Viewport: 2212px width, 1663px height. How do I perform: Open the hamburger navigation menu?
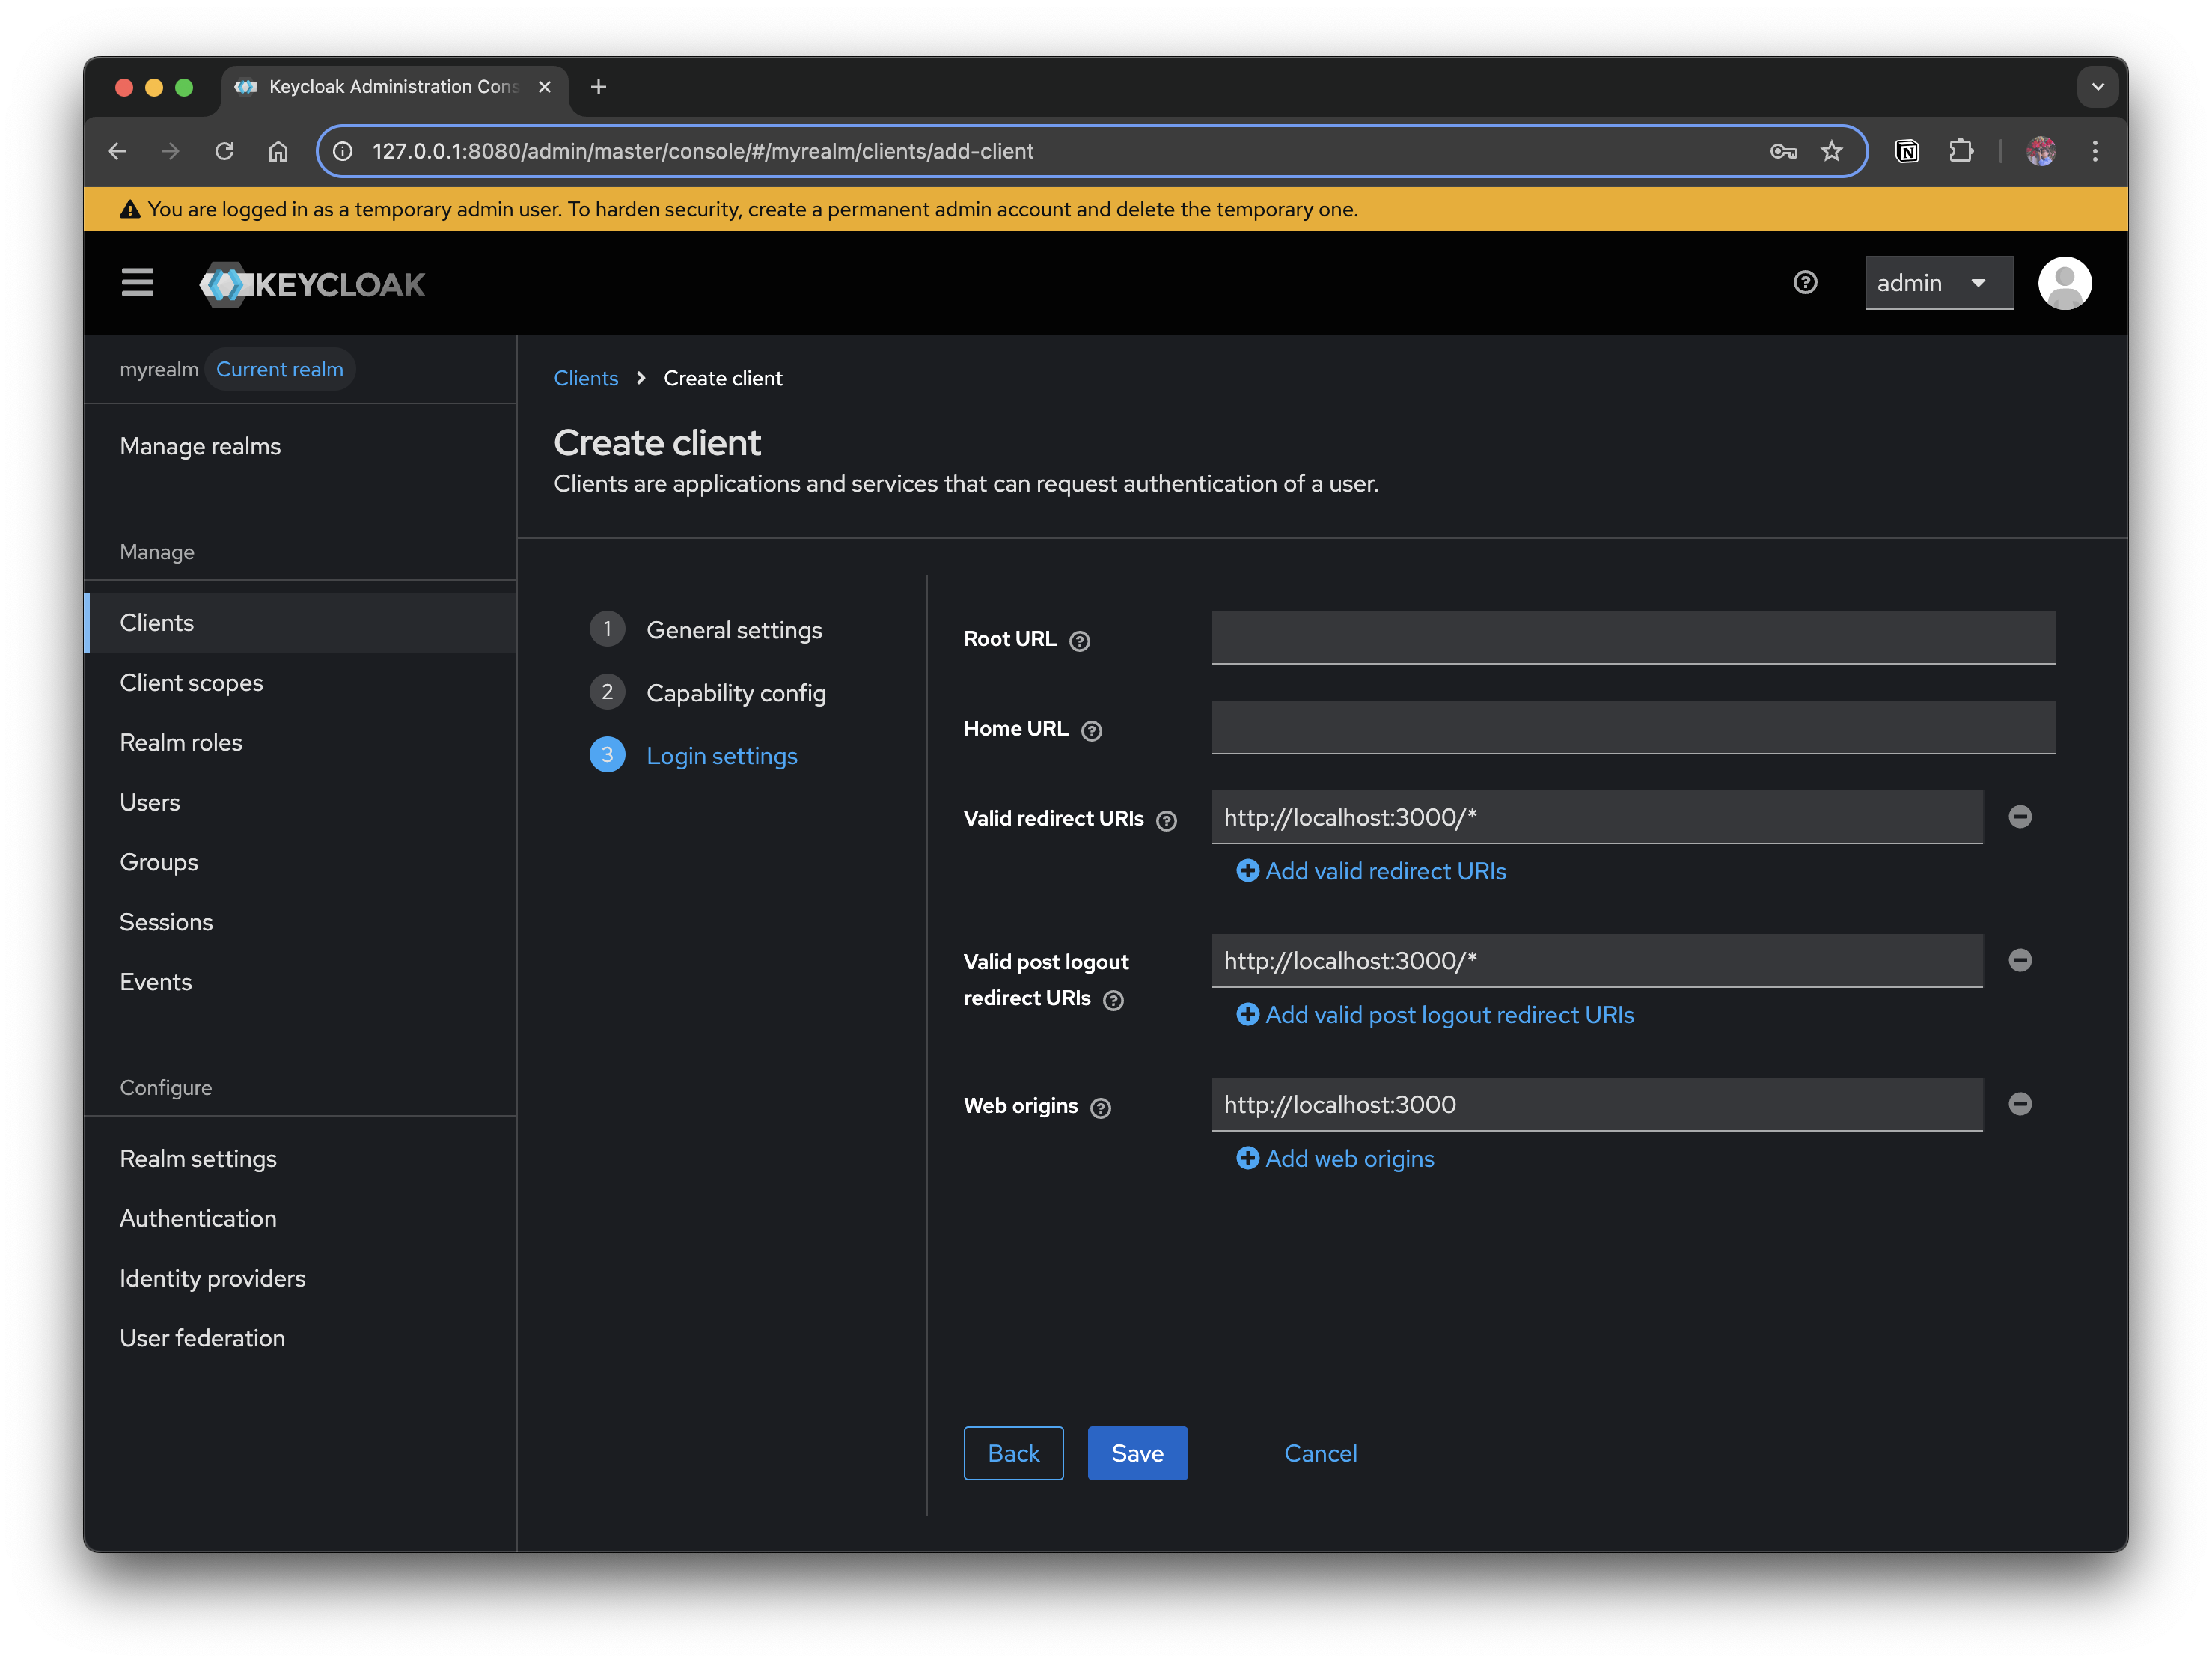[137, 283]
